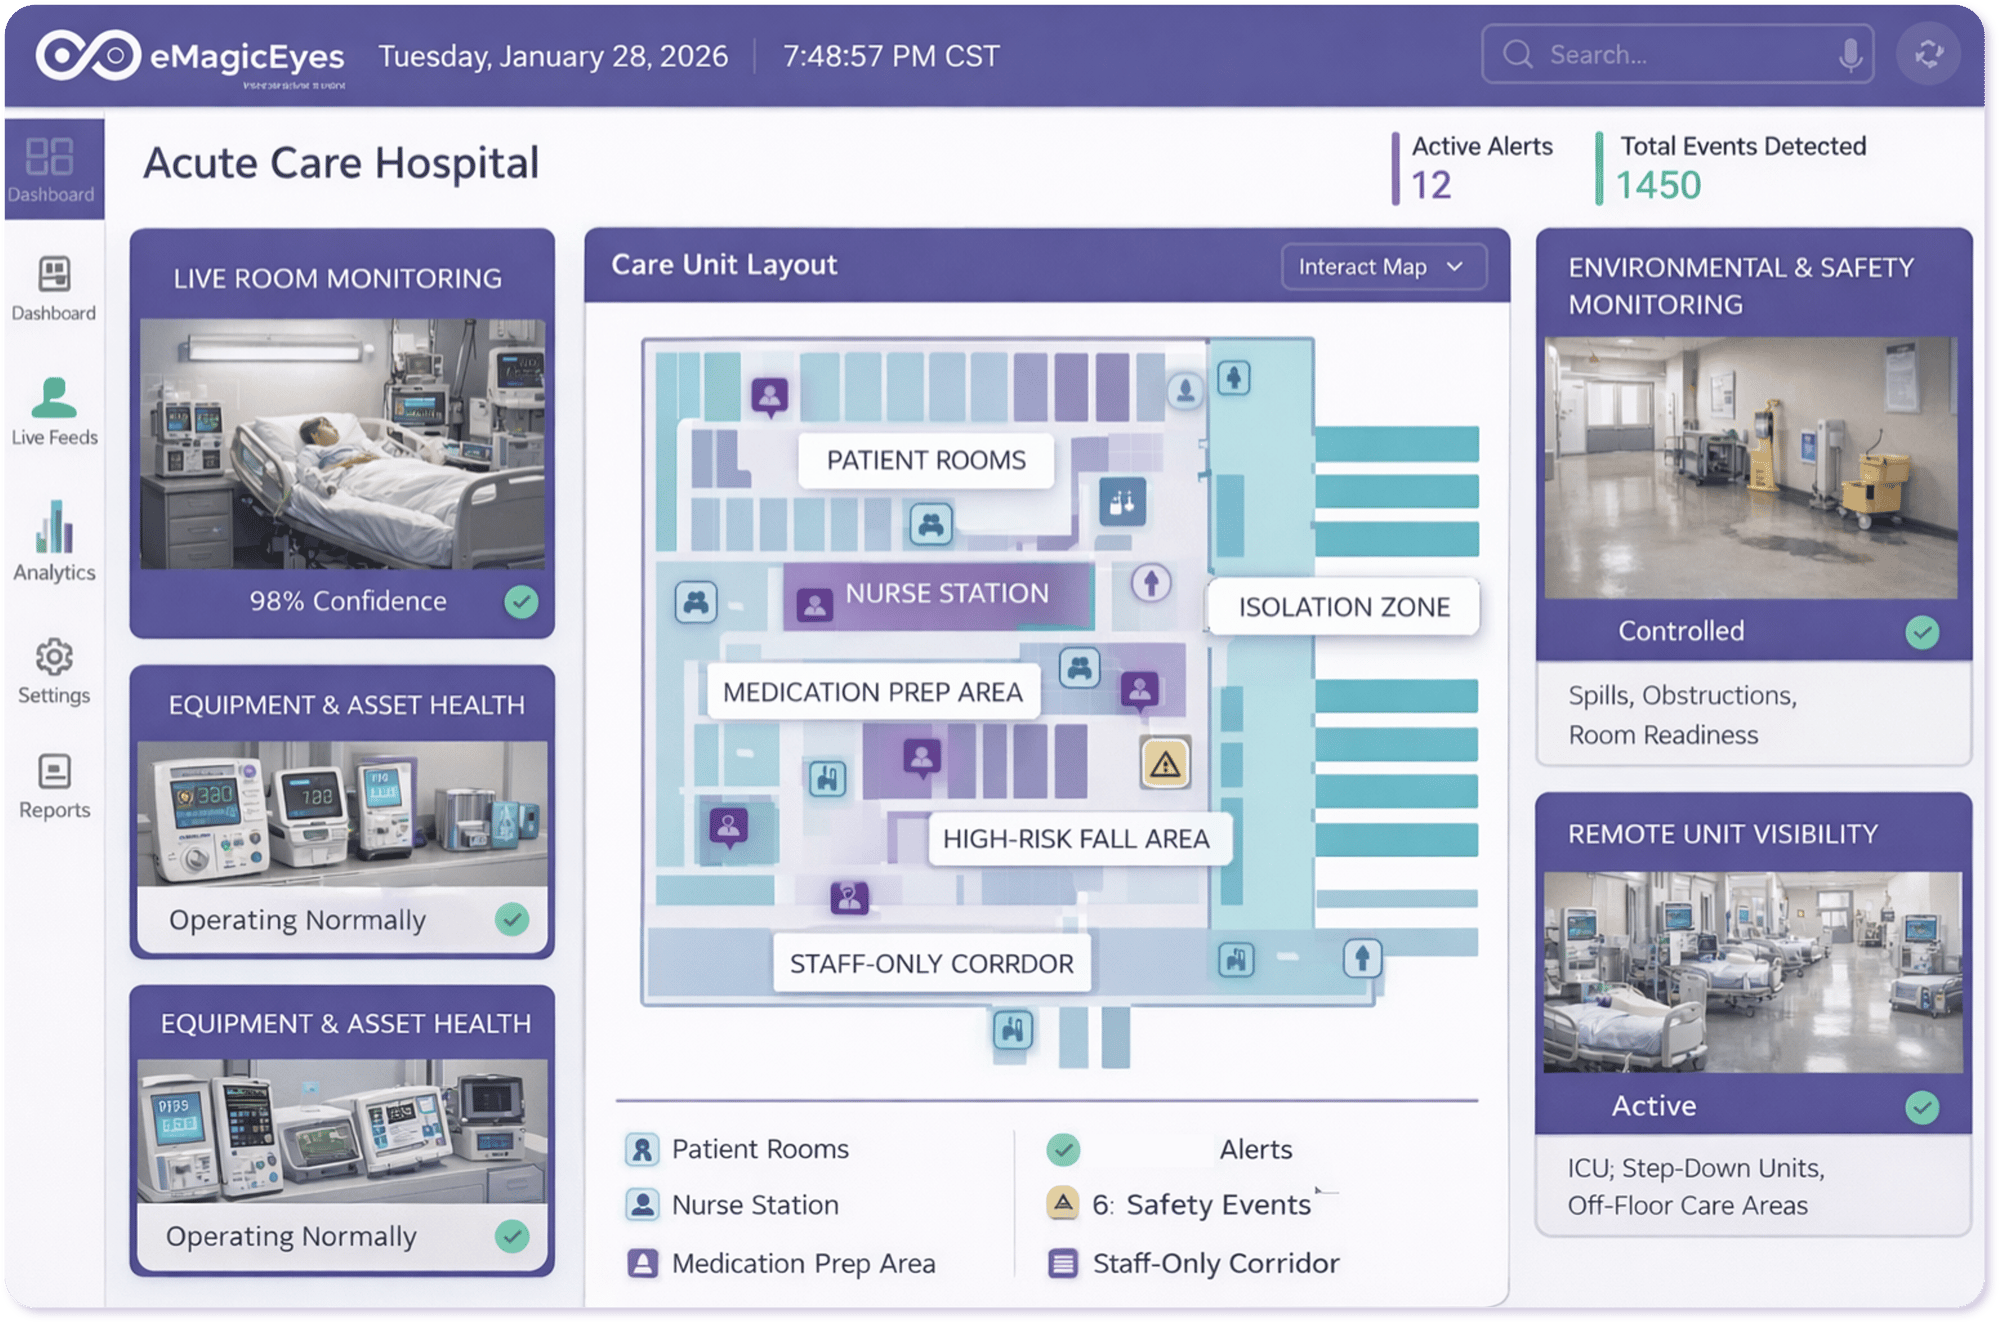The height and width of the screenshot is (1323, 2000).
Task: Toggle the Remote Unit Visibility Active status check
Action: [x=1921, y=1105]
